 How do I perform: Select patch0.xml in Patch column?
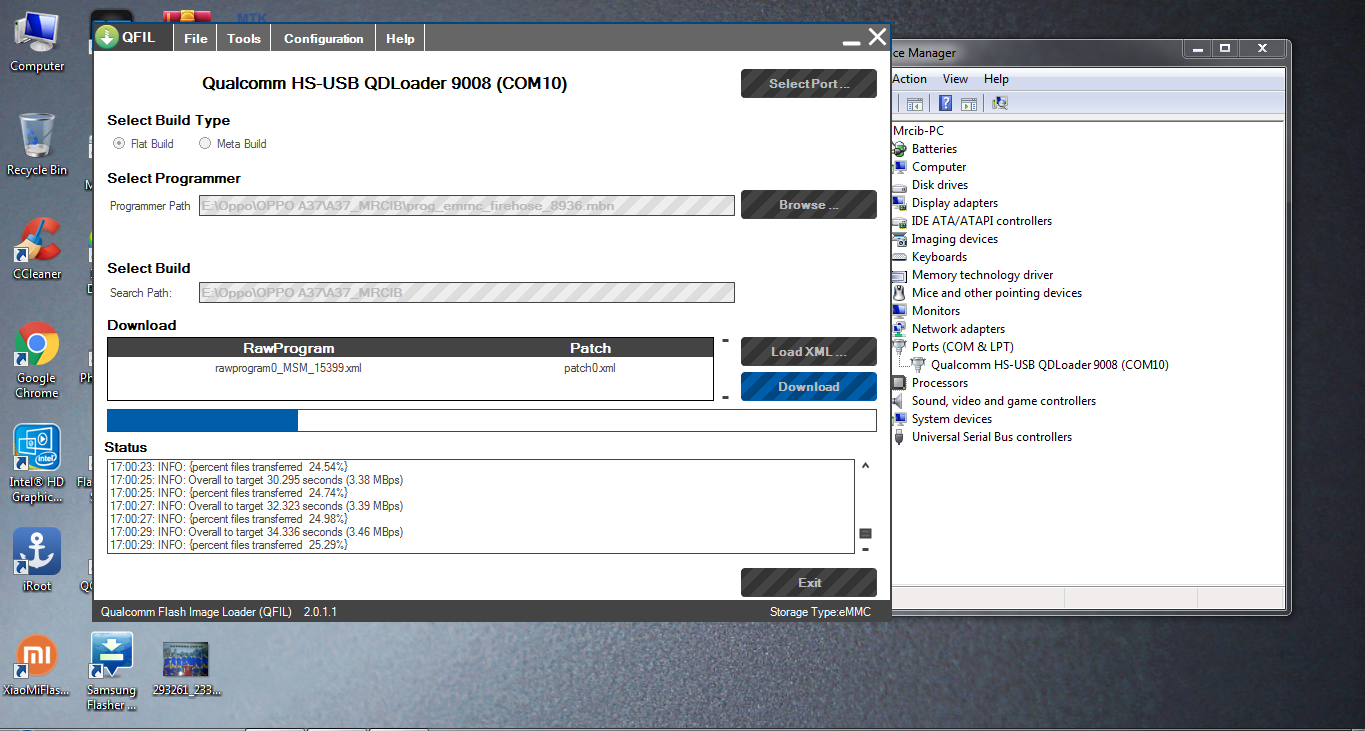pyautogui.click(x=590, y=367)
